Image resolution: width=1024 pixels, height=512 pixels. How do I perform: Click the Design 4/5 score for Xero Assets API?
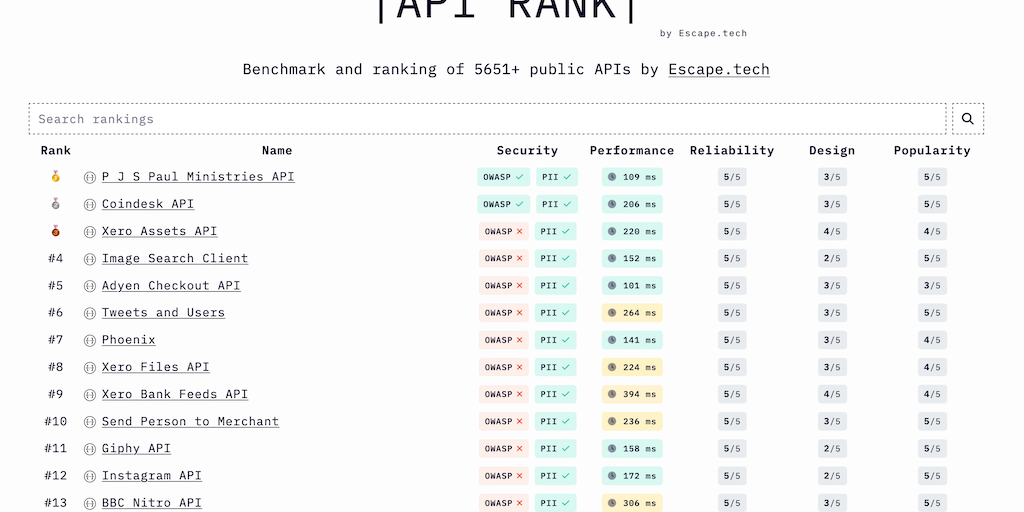coord(832,231)
